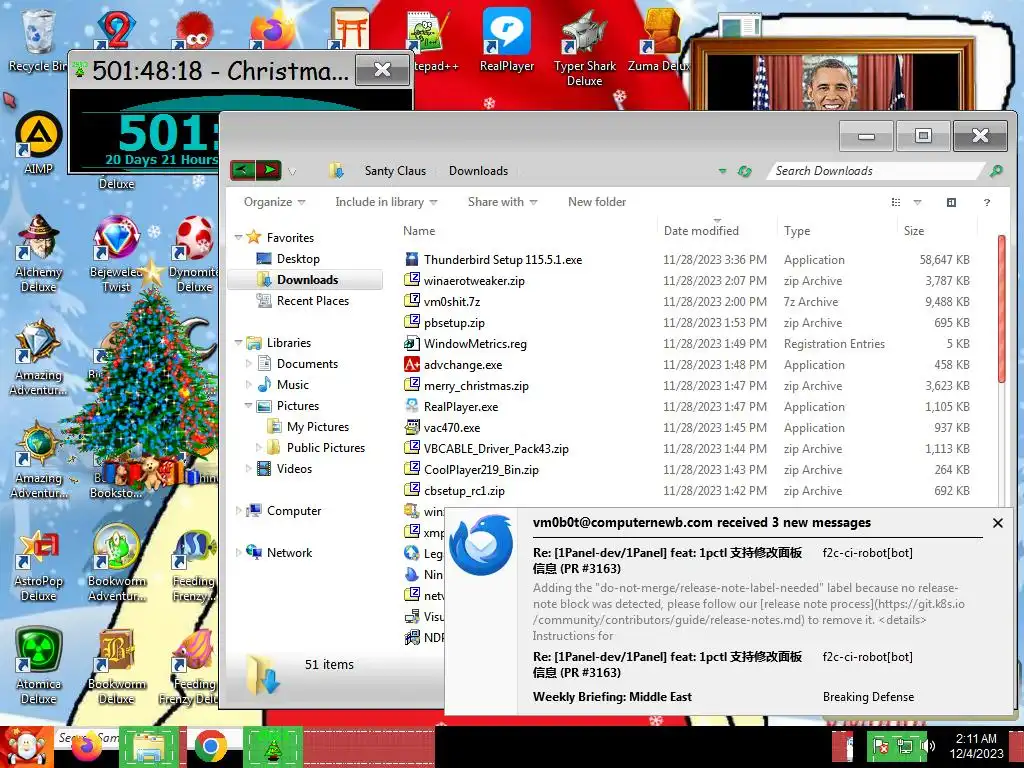
Task: Open the Recycle Bin desktop icon
Action: click(37, 39)
